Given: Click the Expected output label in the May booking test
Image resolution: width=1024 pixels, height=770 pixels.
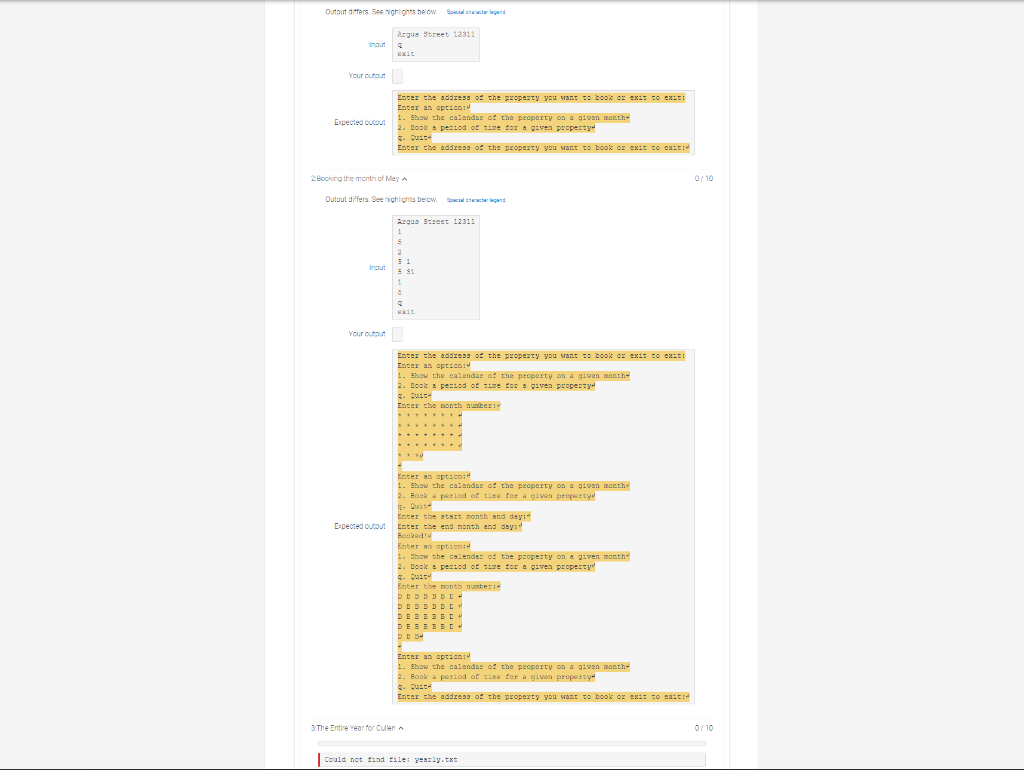Looking at the screenshot, I should pyautogui.click(x=360, y=526).
